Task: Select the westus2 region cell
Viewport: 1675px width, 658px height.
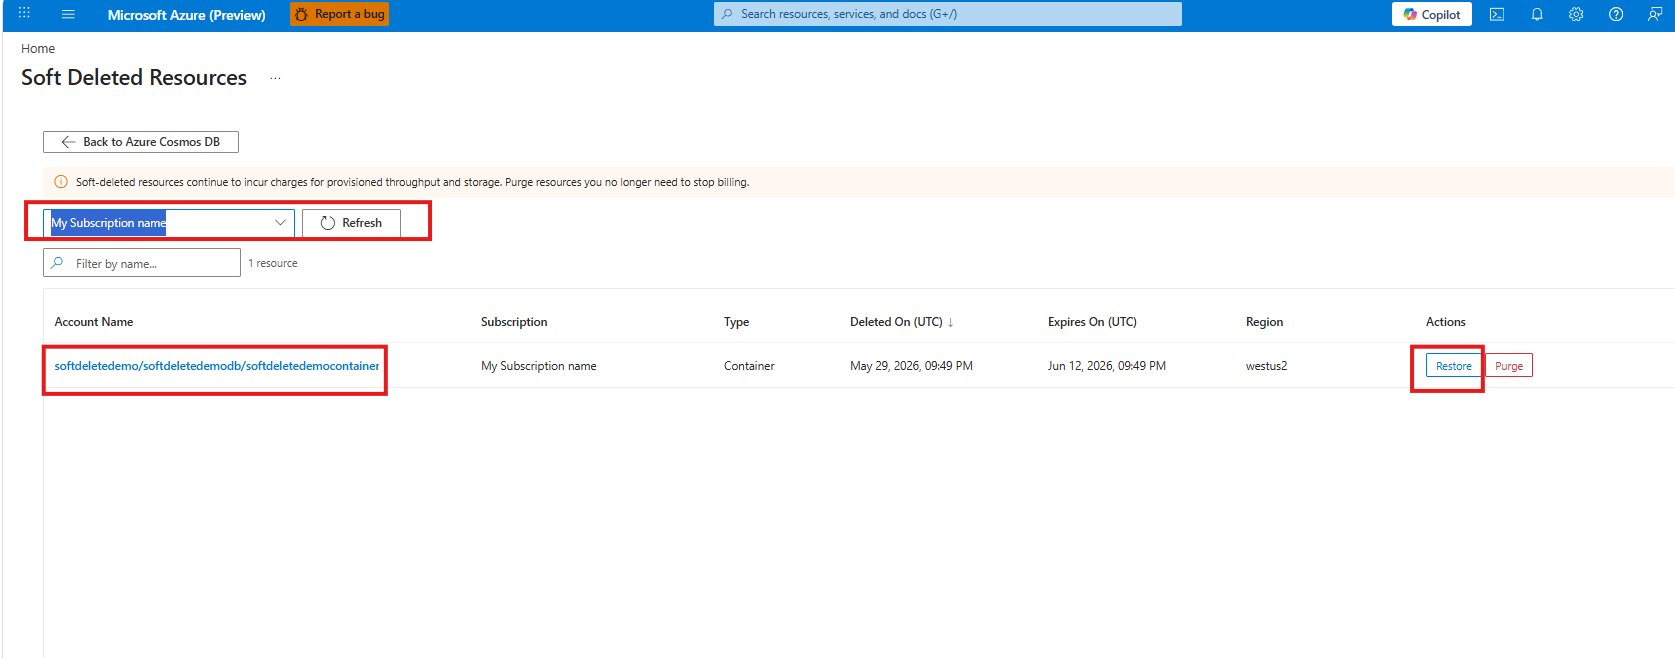Action: coord(1266,366)
